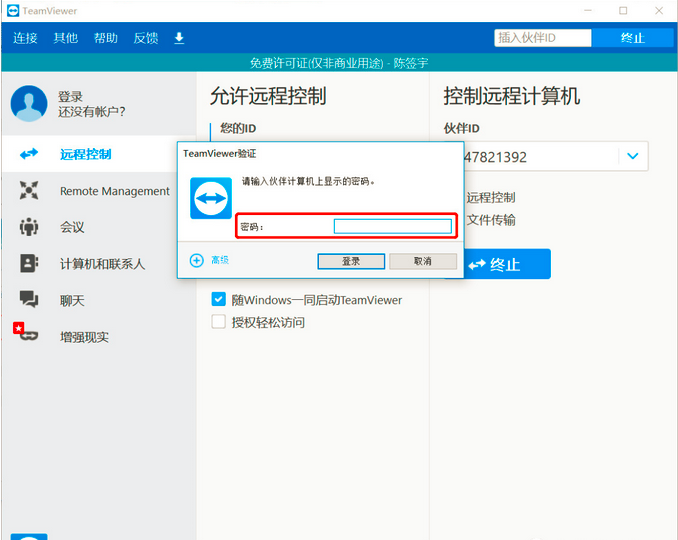Screen dimensions: 678x540
Task: Expand the 高级 advanced options in dialog
Action: click(197, 260)
